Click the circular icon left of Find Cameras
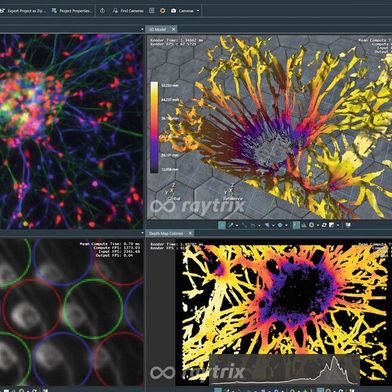392x392 pixels. coord(102,11)
